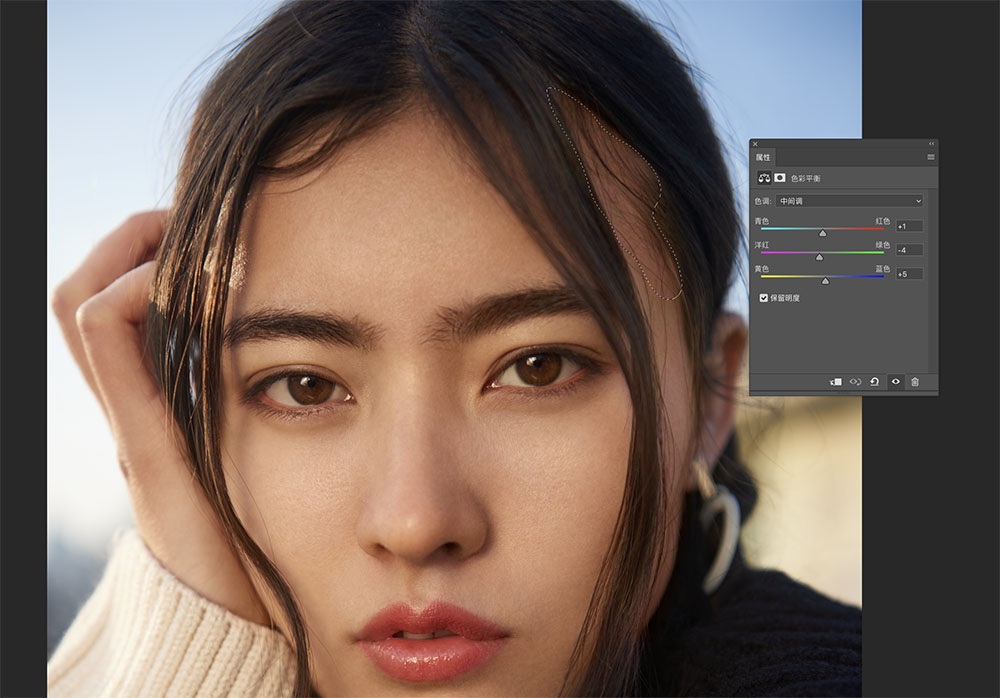
Task: Click the magenta-green value field -4
Action: tap(909, 250)
